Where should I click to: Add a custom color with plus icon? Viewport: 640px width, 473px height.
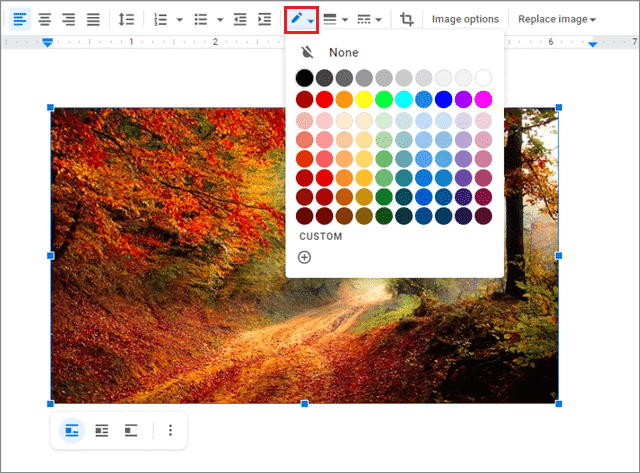click(x=305, y=257)
